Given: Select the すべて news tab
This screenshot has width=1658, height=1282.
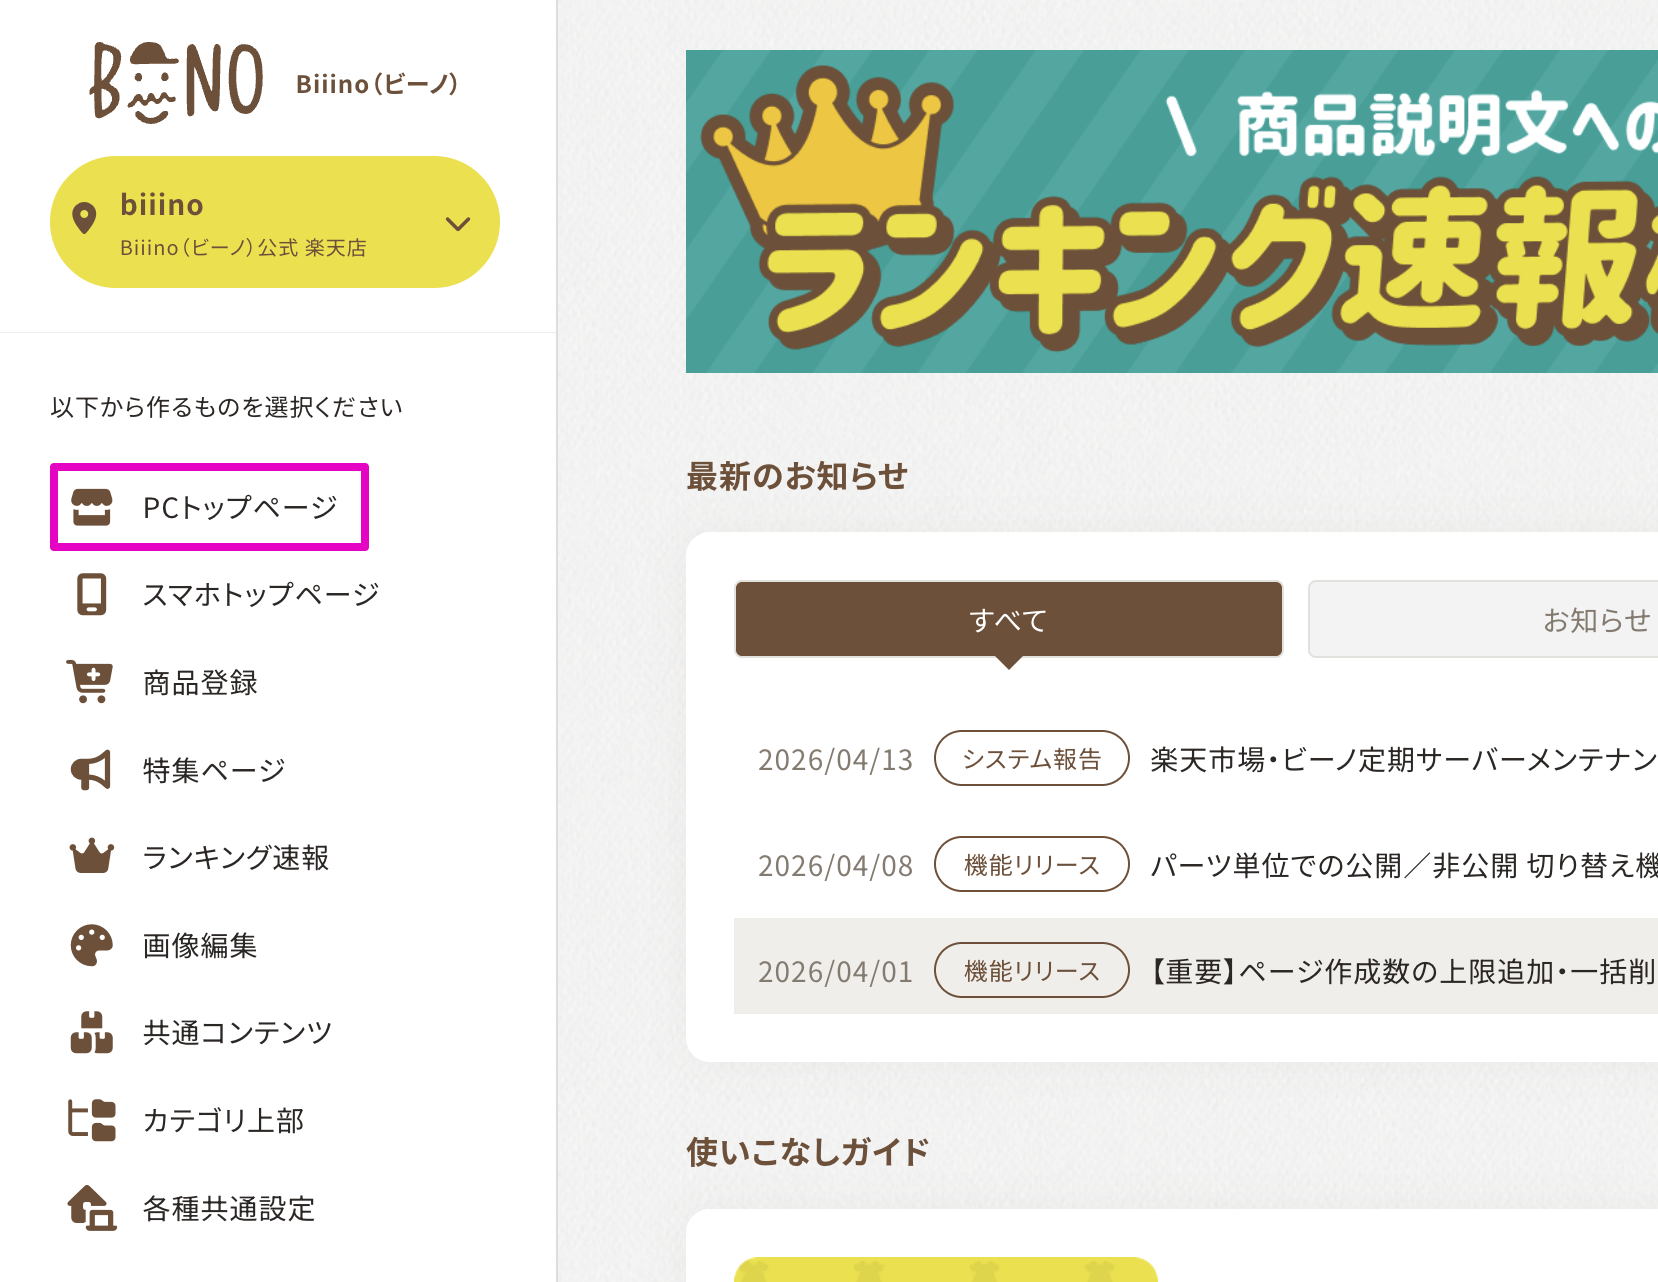Looking at the screenshot, I should [1008, 620].
